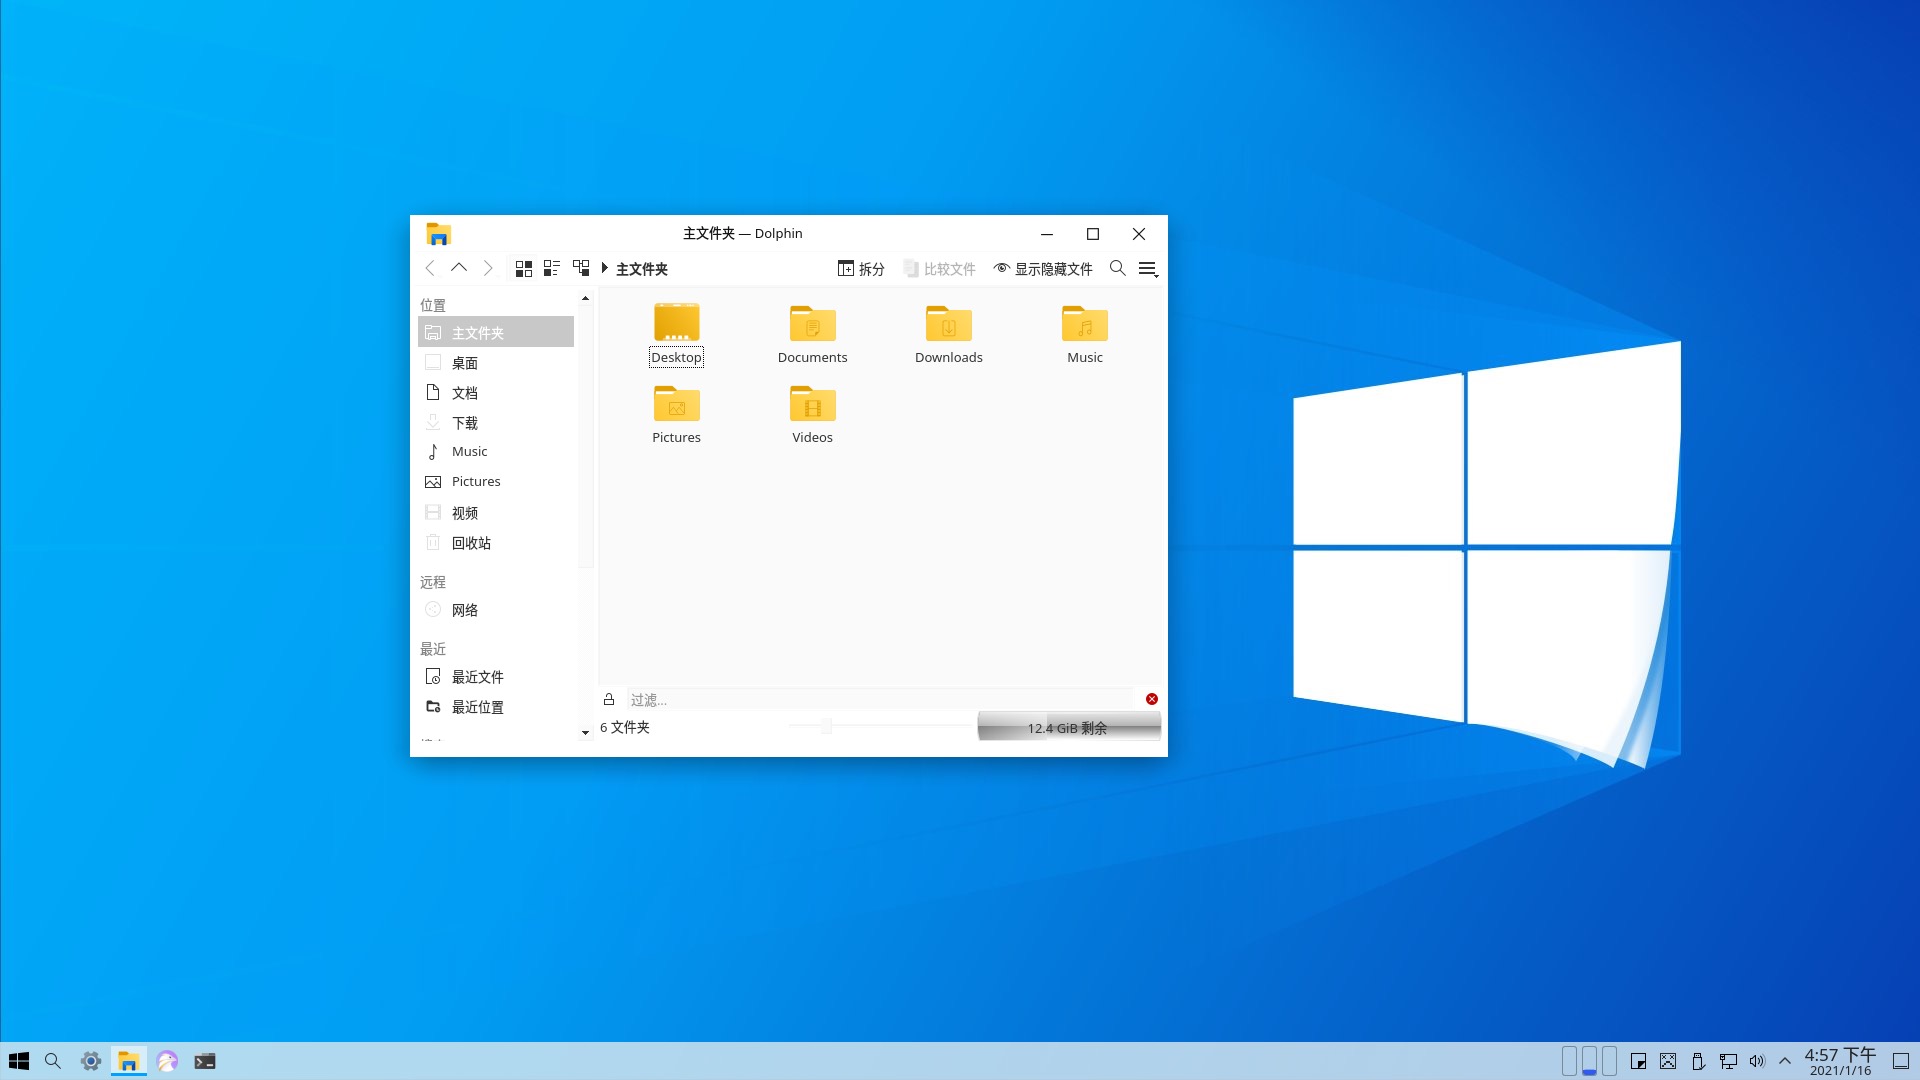The width and height of the screenshot is (1920, 1080).
Task: Switch to details tree view mode
Action: [x=581, y=268]
